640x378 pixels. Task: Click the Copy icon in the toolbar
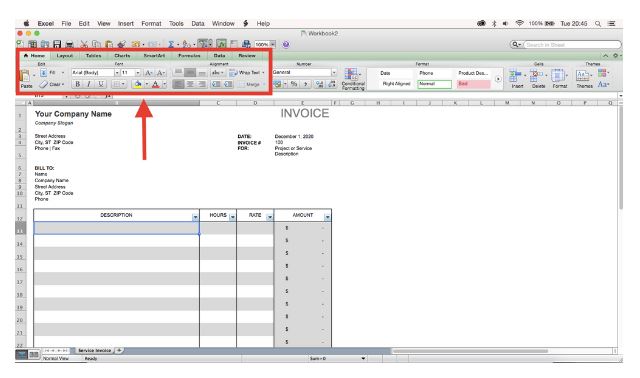pyautogui.click(x=96, y=44)
